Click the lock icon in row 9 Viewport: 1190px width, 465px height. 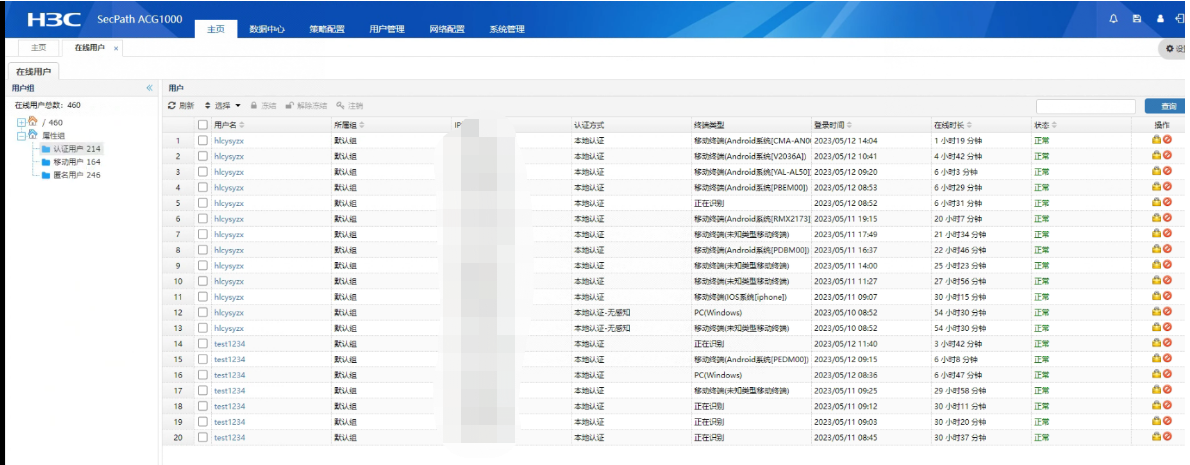[1157, 264]
